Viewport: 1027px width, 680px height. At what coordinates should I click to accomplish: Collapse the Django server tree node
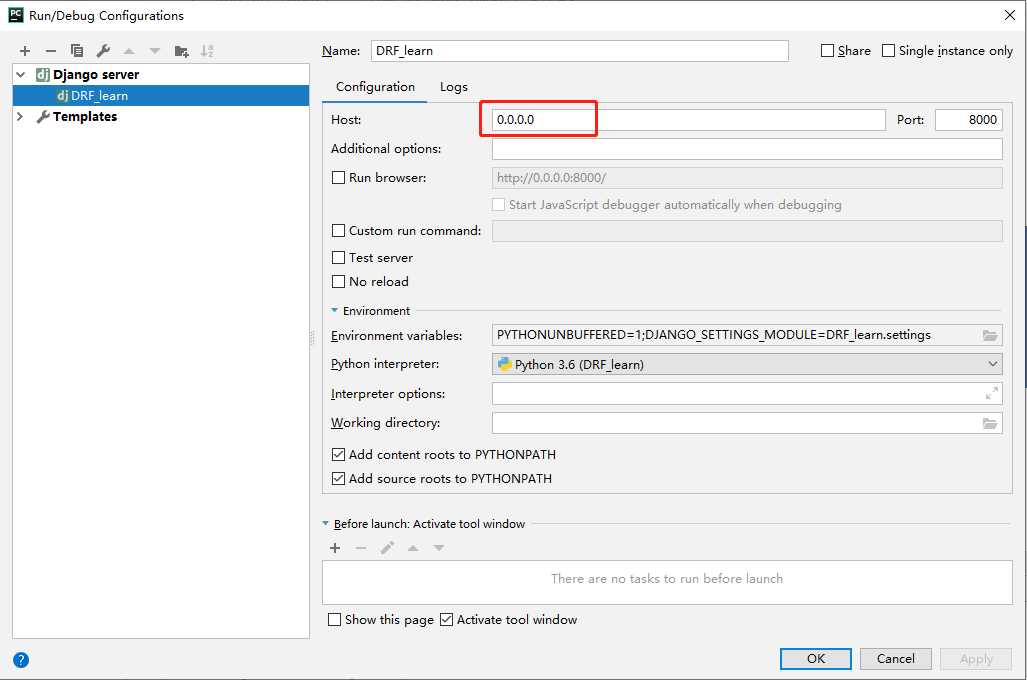point(21,75)
